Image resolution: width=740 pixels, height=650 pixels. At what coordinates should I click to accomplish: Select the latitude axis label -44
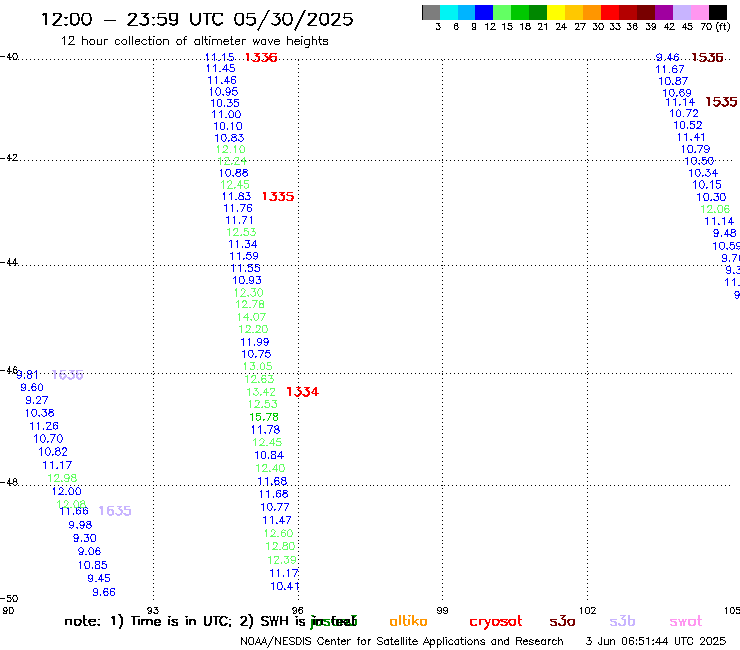click(x=9, y=262)
